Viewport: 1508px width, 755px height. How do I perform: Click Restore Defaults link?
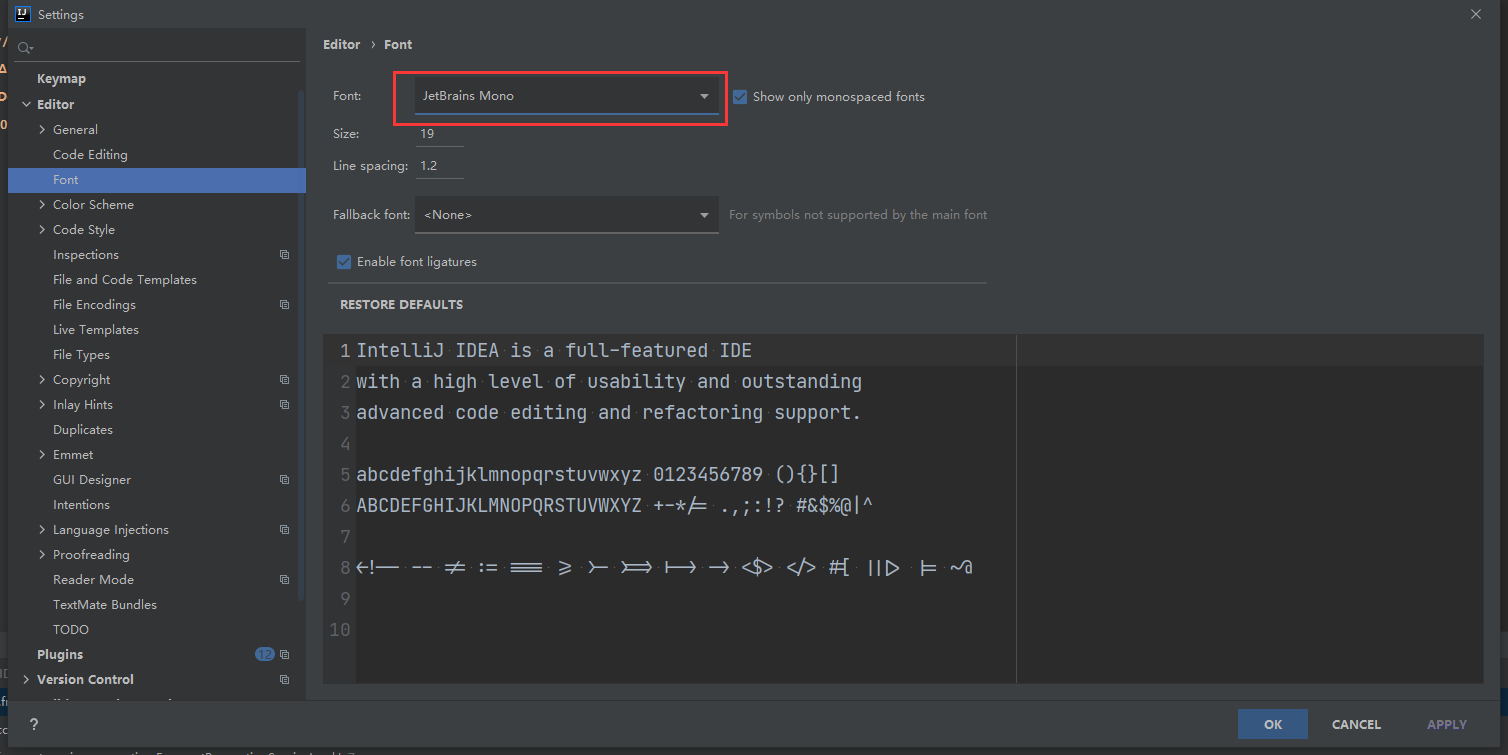401,304
